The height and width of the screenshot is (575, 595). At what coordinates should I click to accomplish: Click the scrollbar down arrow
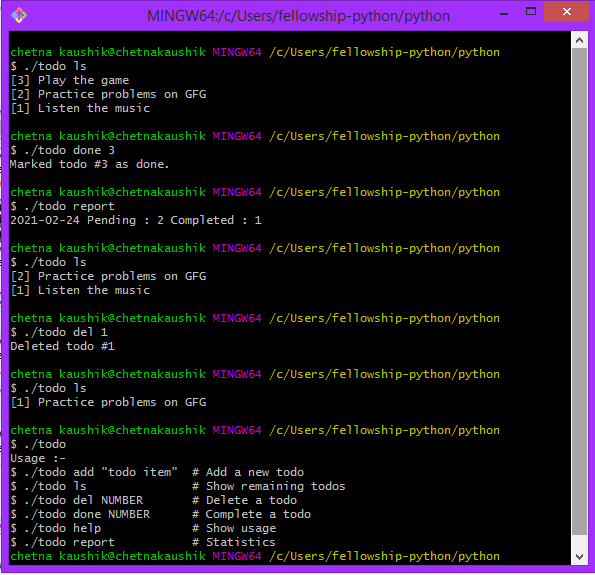(x=579, y=557)
